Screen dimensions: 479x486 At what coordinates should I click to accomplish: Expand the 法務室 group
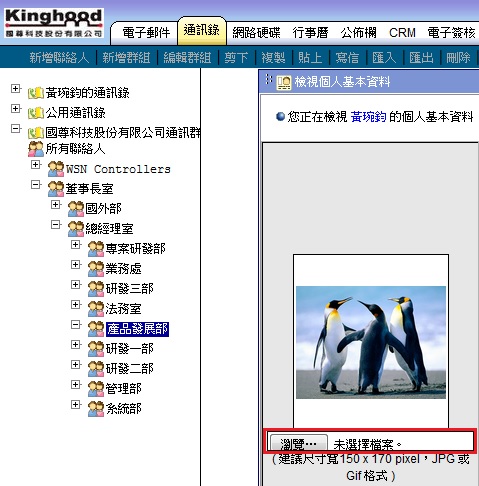point(76,305)
